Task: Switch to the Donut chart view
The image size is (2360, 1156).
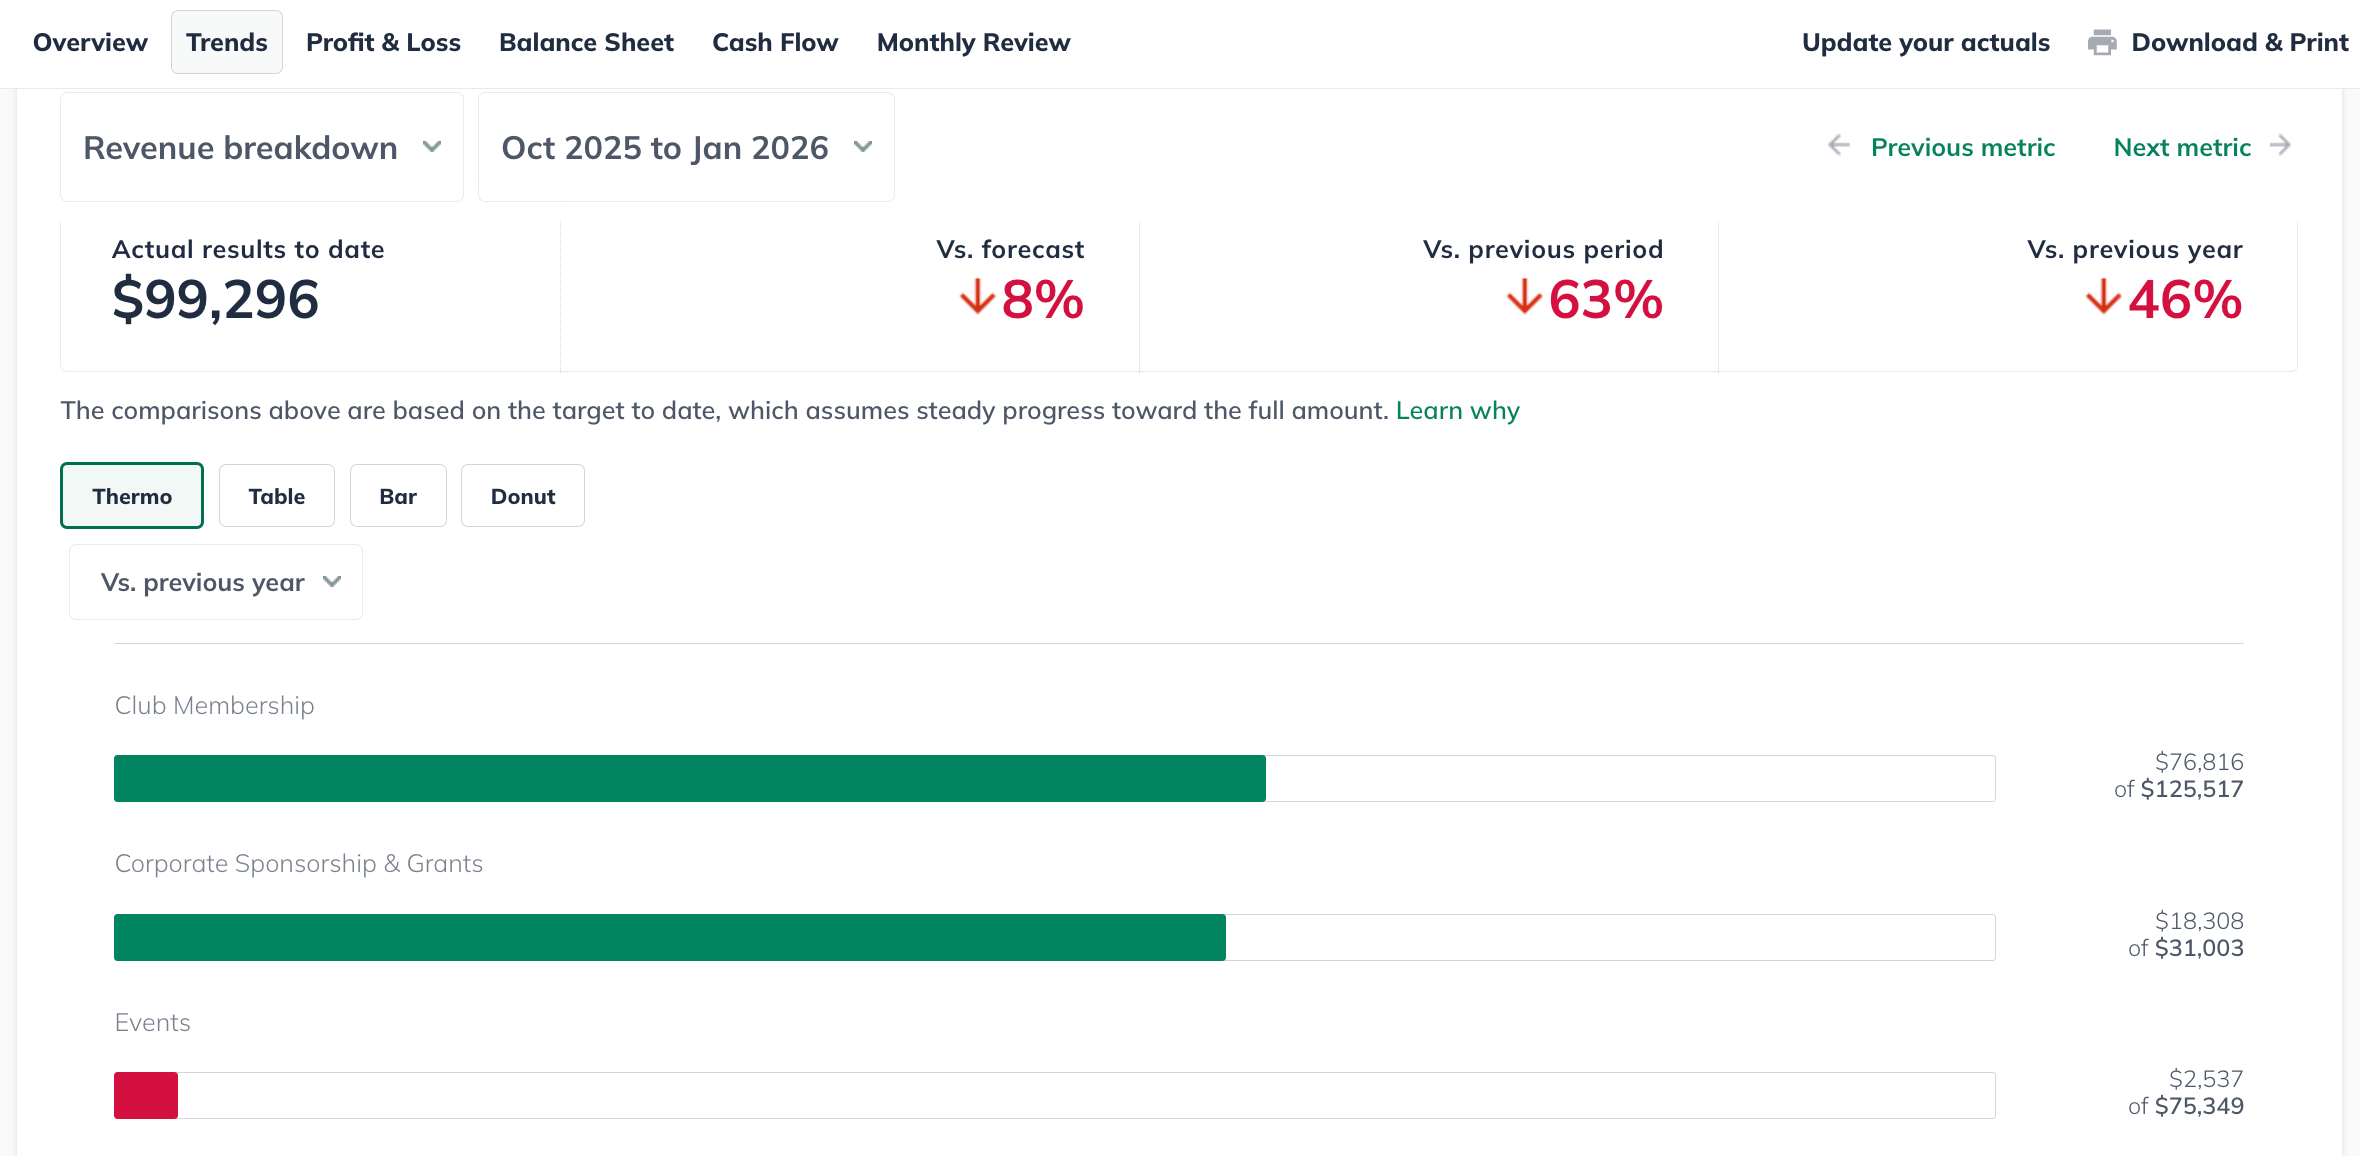Action: [523, 496]
